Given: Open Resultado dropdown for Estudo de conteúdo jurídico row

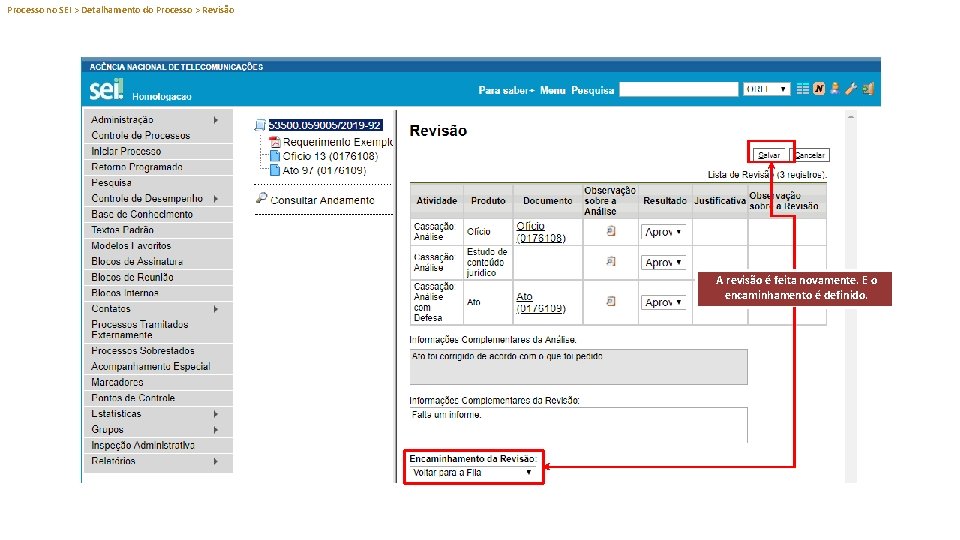Looking at the screenshot, I should coord(663,263).
